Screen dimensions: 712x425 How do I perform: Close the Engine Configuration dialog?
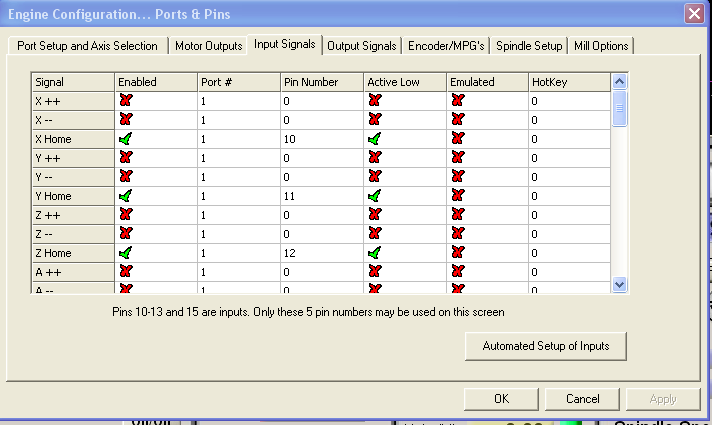[x=693, y=13]
